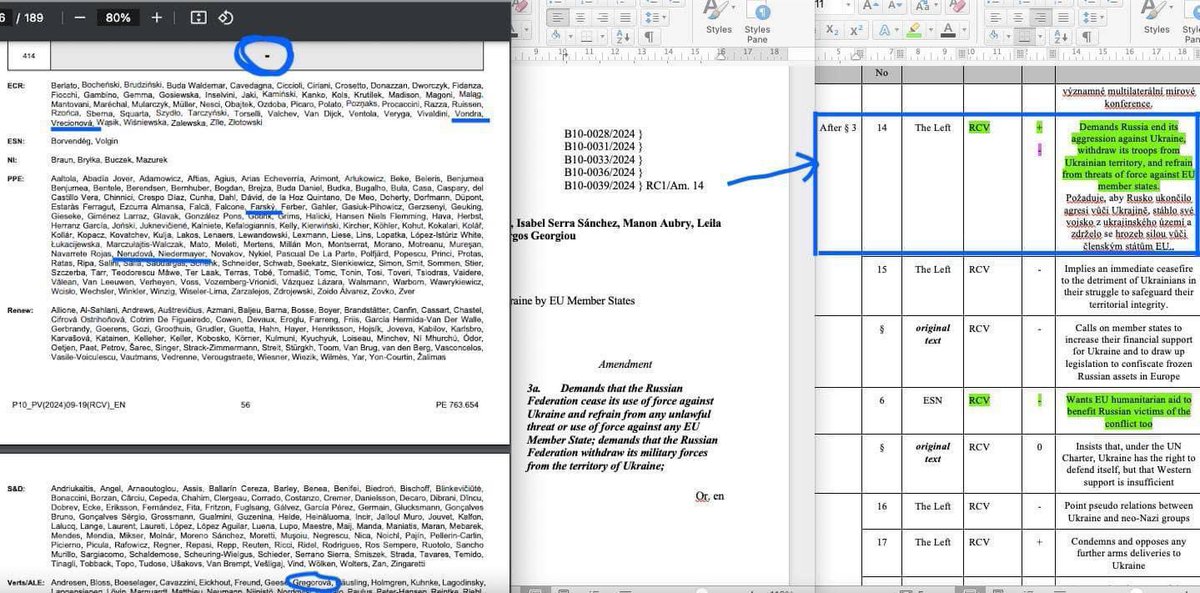
Task: Open borders dropdown arrow in middle Word window
Action: pyautogui.click(x=602, y=36)
